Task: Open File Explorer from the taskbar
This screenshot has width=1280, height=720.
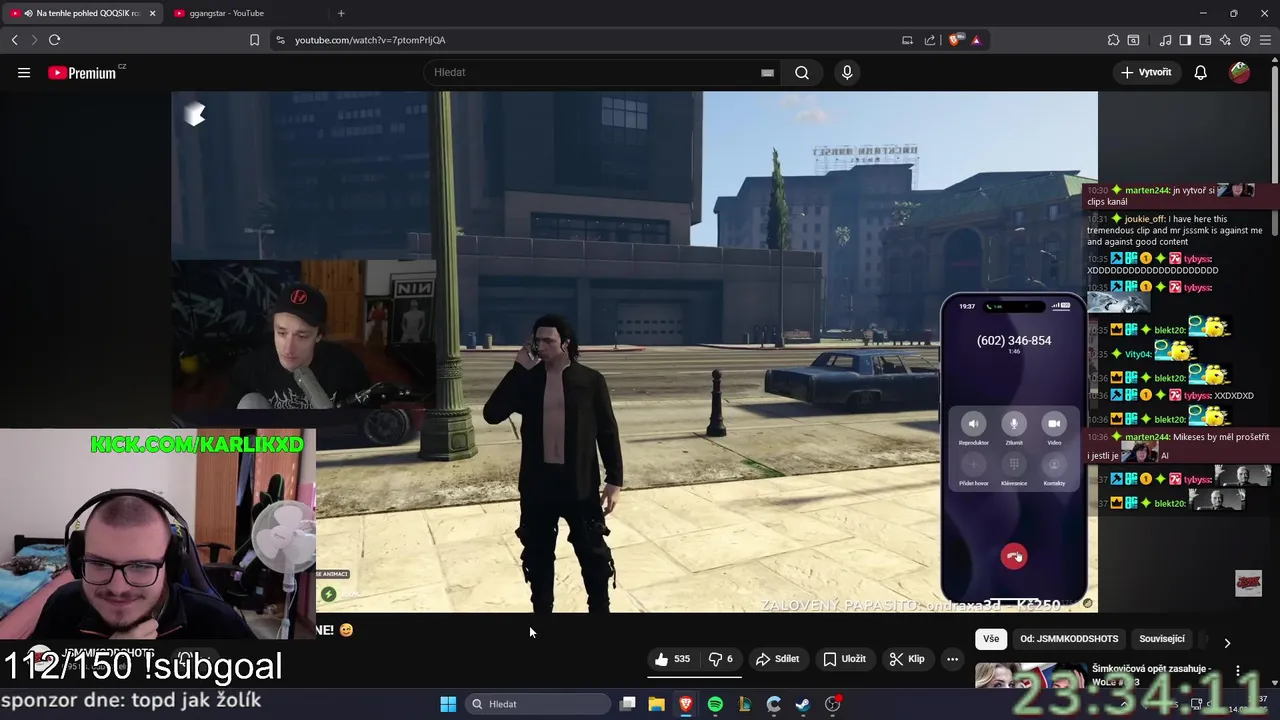Action: (656, 704)
